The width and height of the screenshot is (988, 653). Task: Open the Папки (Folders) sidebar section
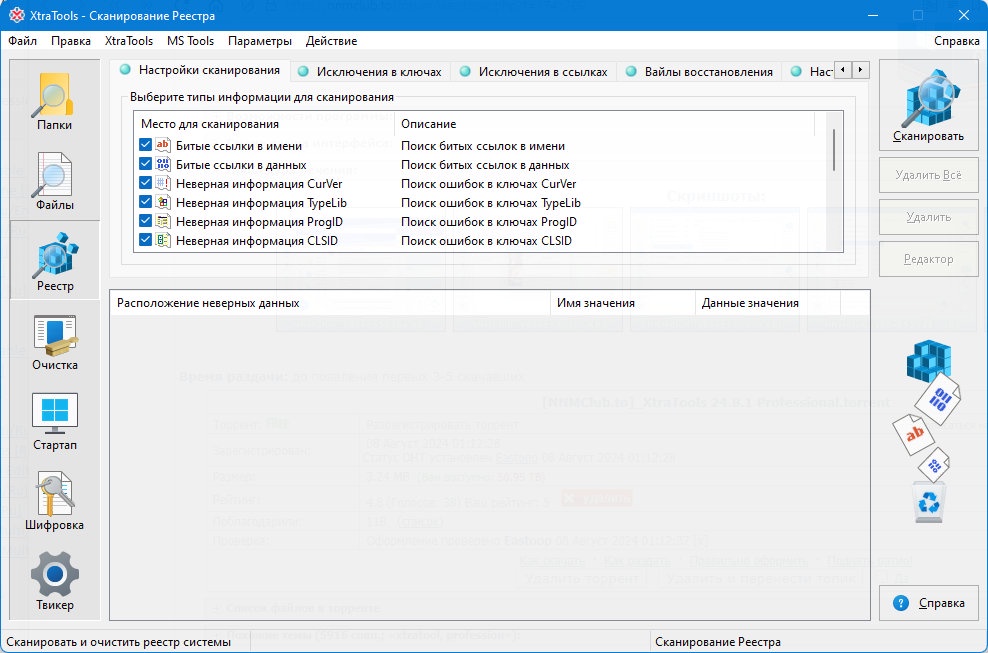point(55,101)
